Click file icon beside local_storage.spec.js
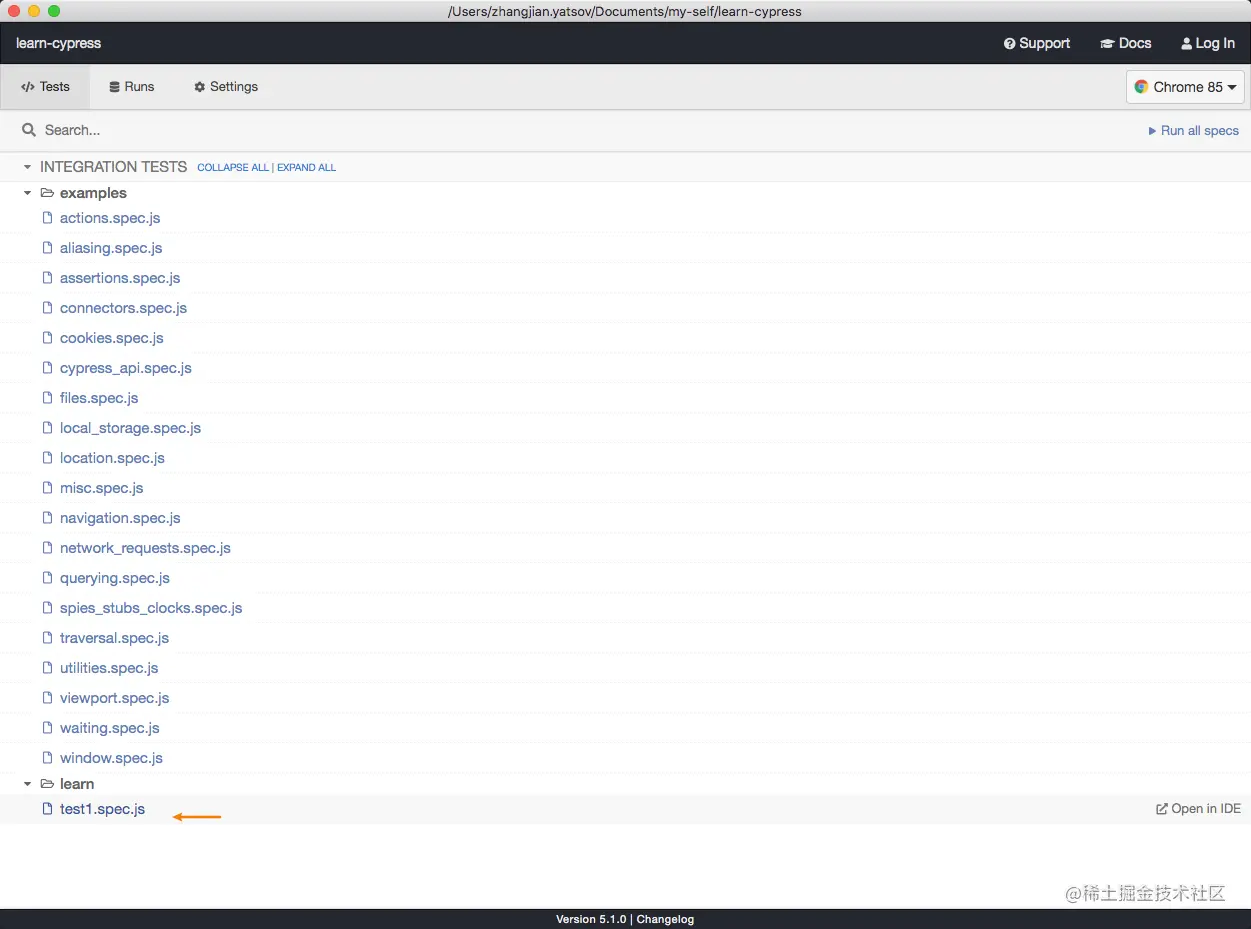 click(47, 428)
